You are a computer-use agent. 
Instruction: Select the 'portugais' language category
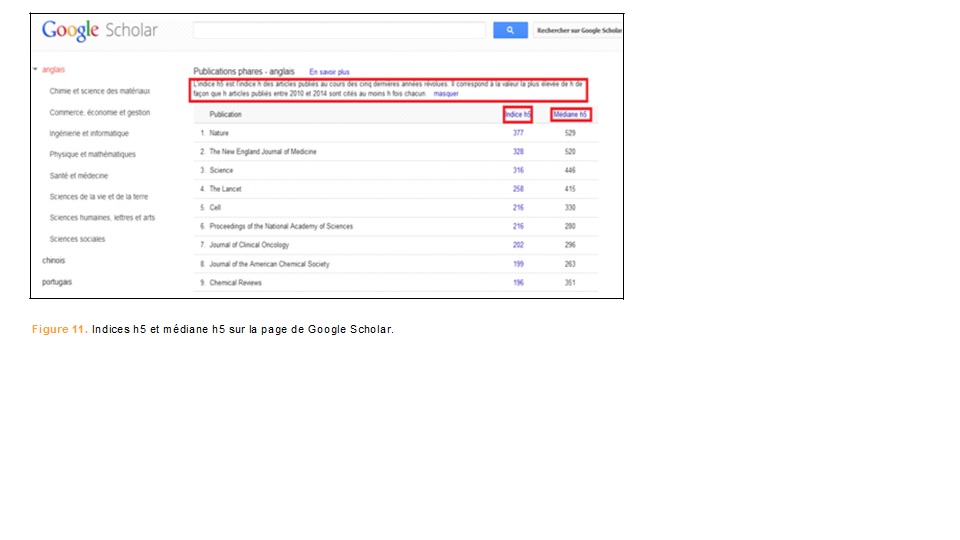57,282
